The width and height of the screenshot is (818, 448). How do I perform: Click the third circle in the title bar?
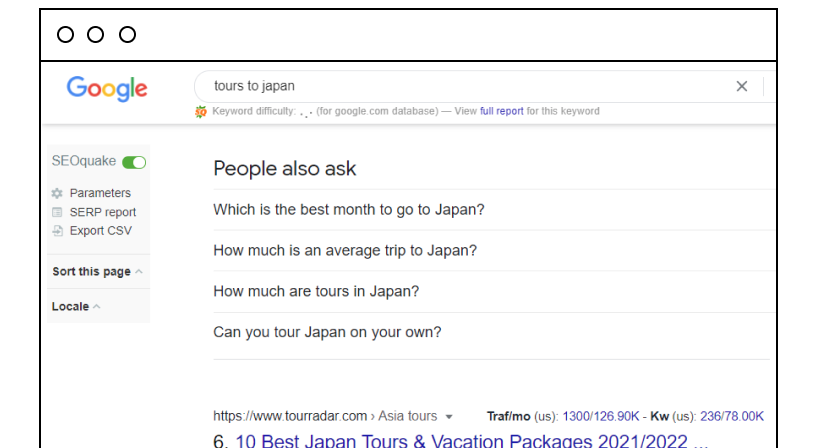(127, 35)
